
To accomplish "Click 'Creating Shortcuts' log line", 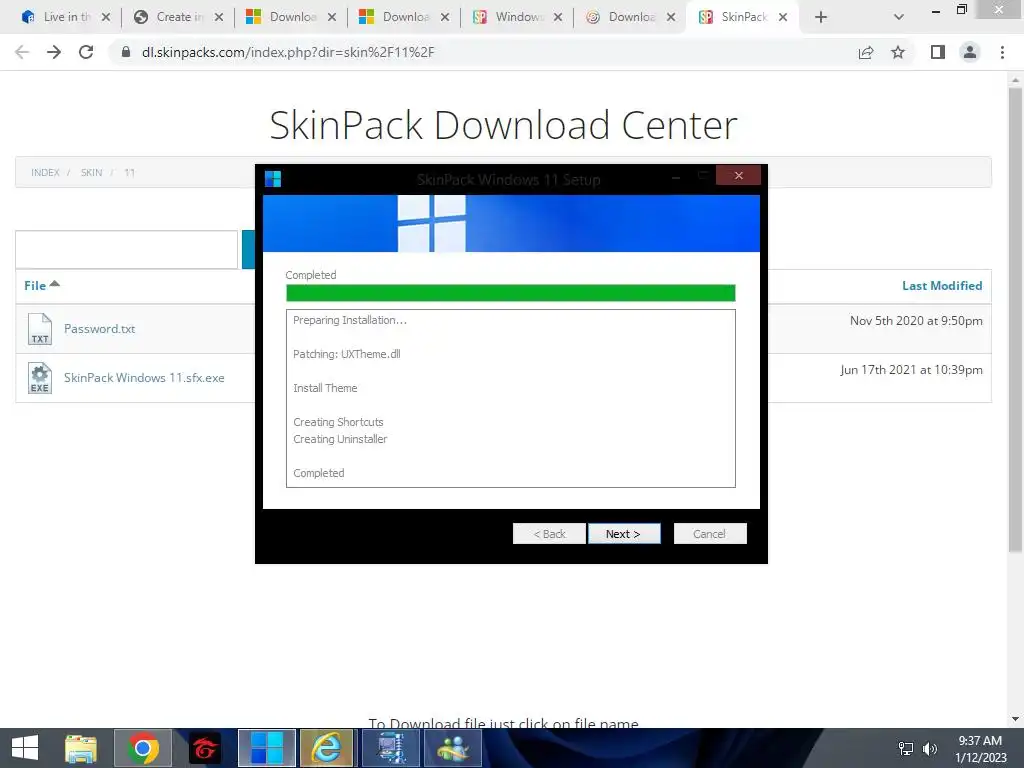I will [x=338, y=422].
